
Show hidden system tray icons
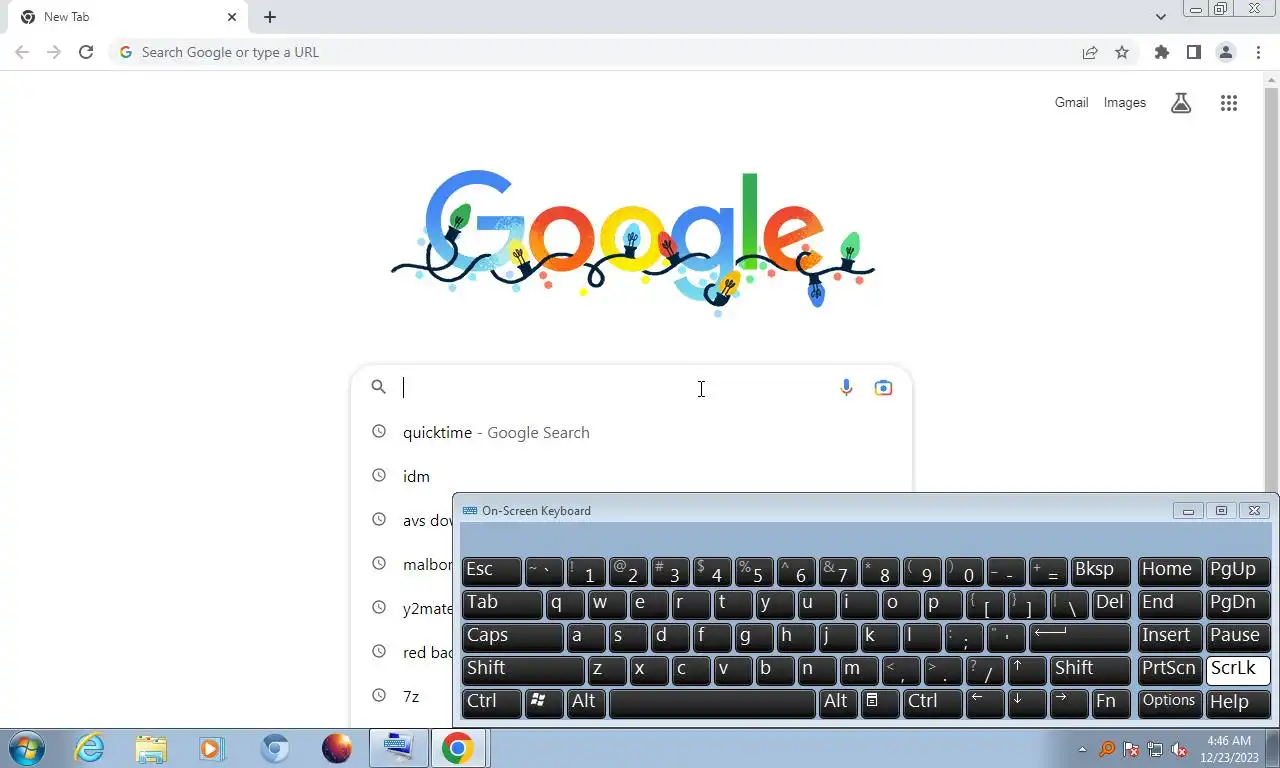(1082, 749)
